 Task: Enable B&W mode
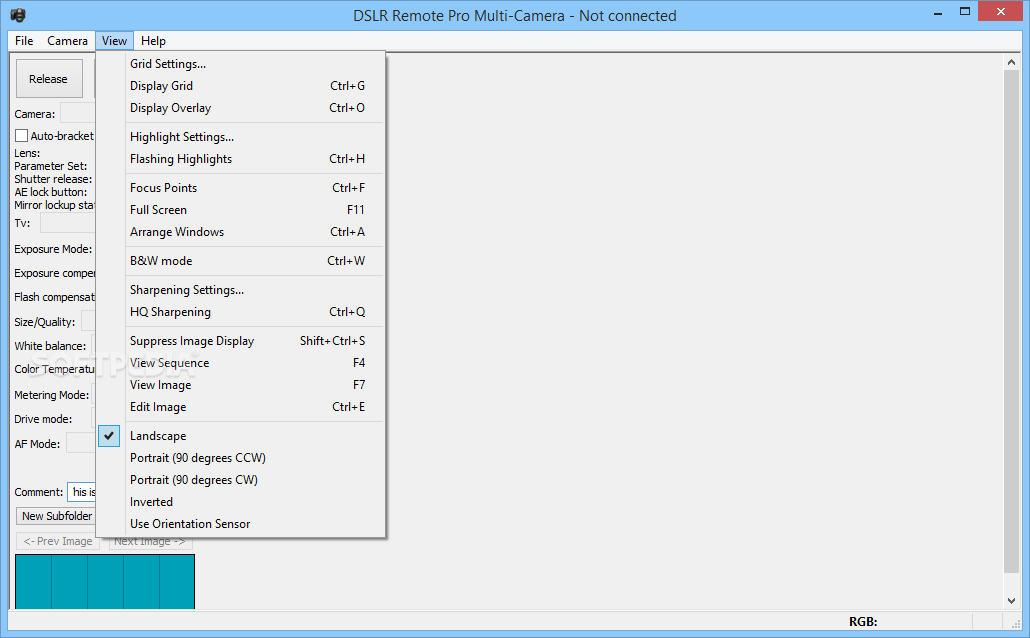[x=240, y=261]
